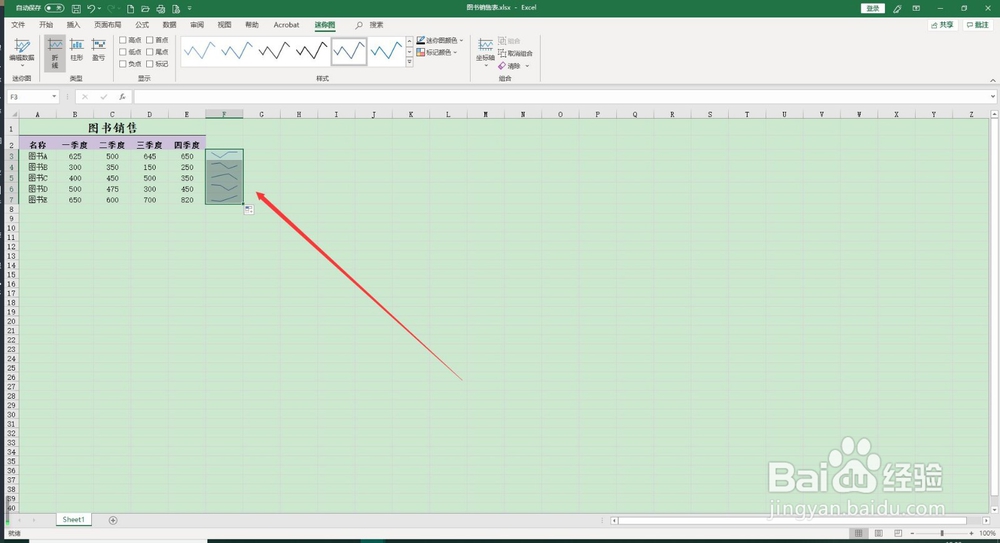Screen dimensions: 1000x543
Task: Add a new sheet with plus icon
Action: point(113,520)
